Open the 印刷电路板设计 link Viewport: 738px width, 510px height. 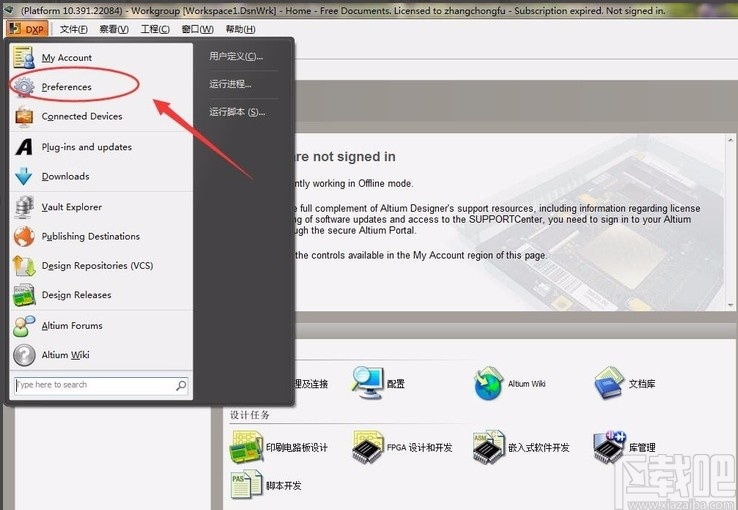297,447
